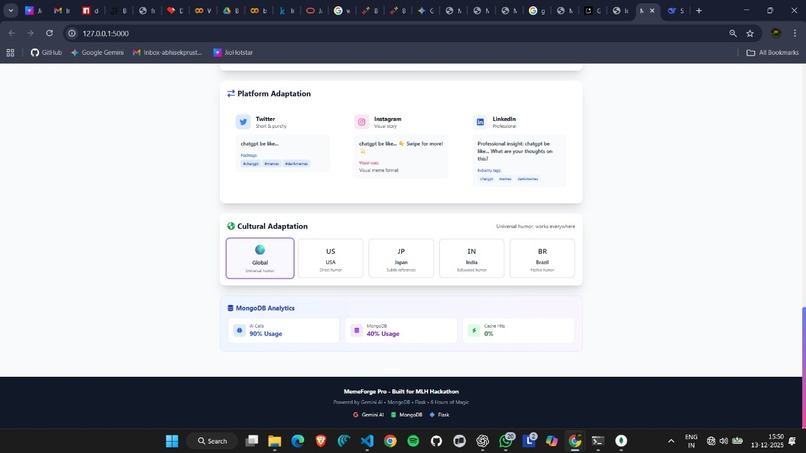Choose the USA culture option
This screenshot has height=453, width=806.
point(331,258)
